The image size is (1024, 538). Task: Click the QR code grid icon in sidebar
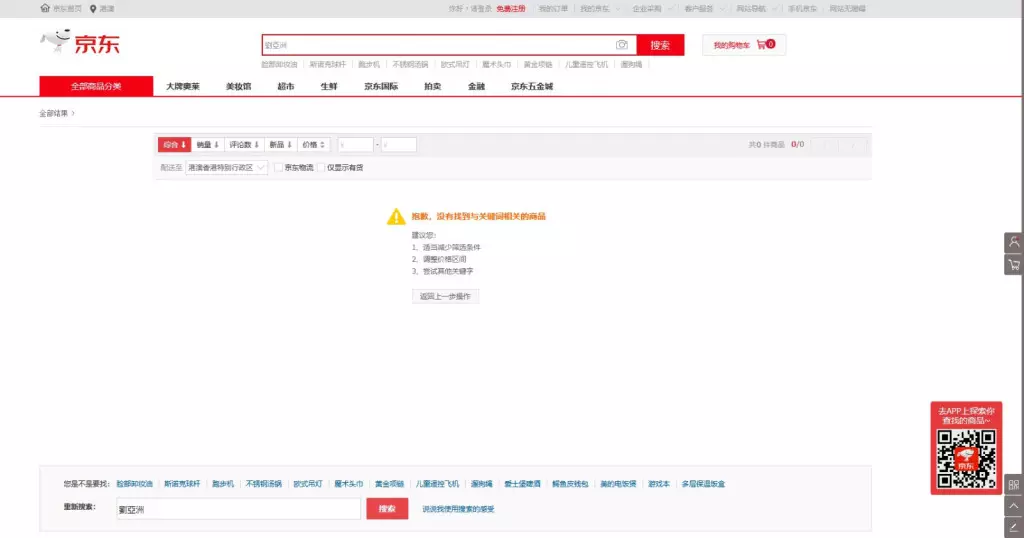[1014, 484]
